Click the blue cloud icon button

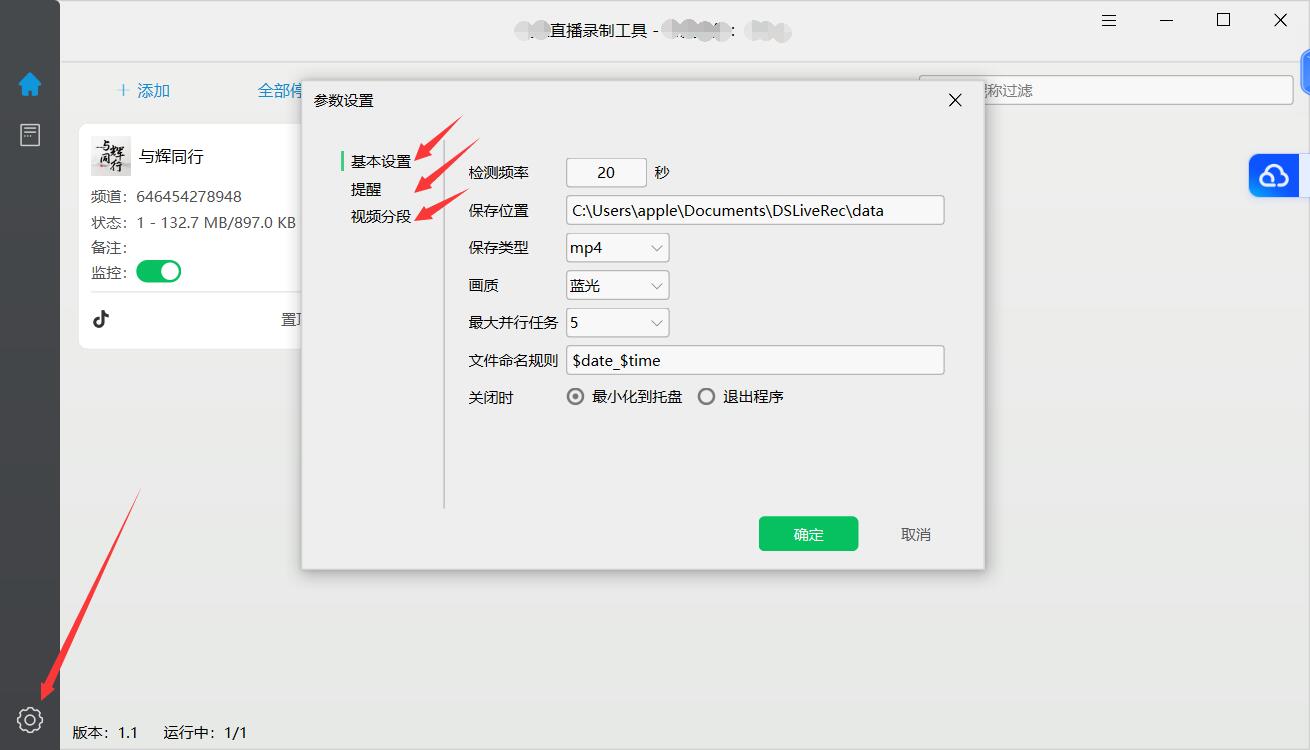(x=1273, y=176)
